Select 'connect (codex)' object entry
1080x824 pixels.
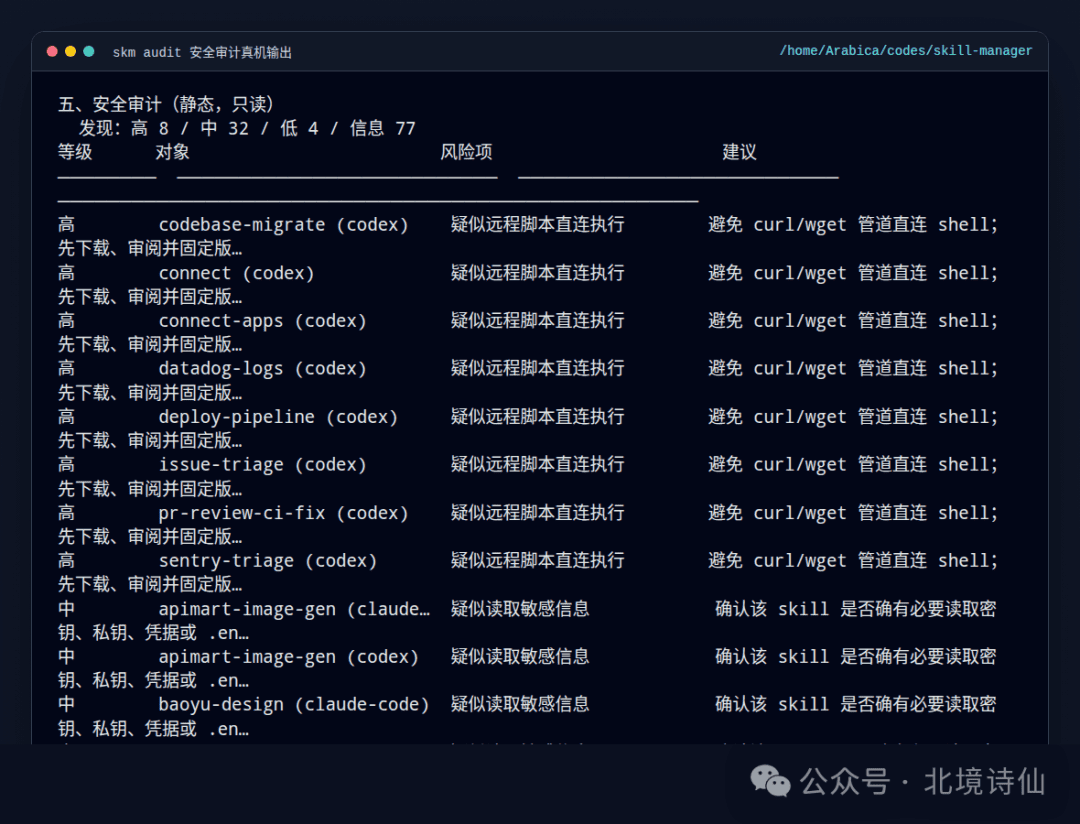(236, 273)
